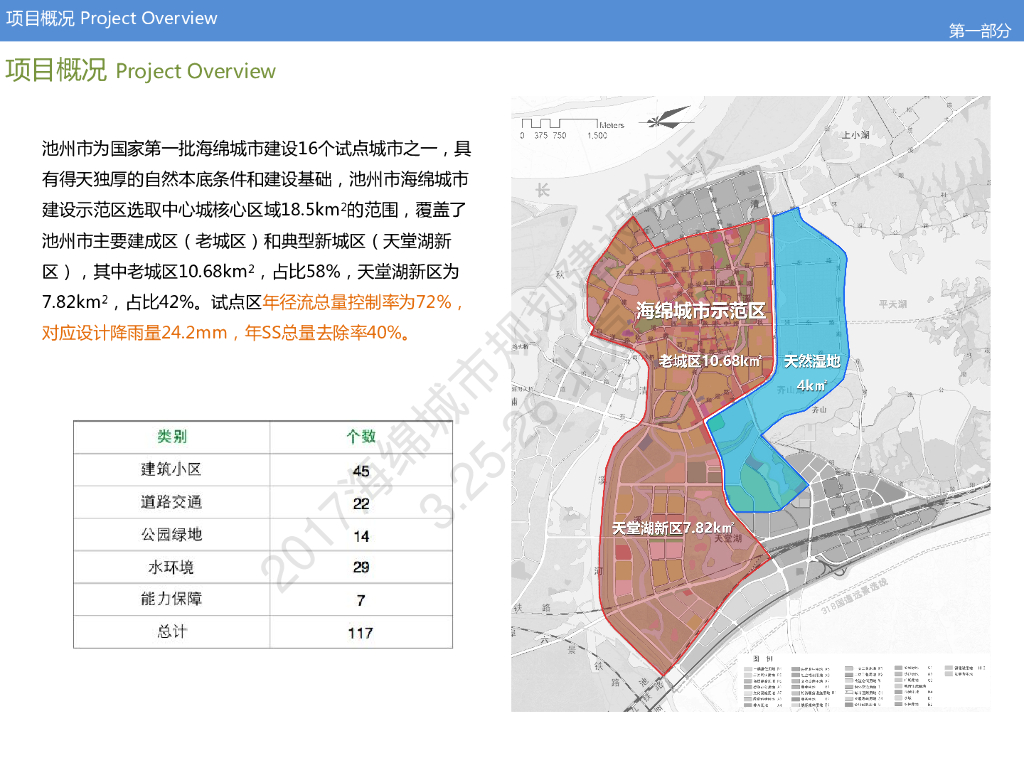Image resolution: width=1024 pixels, height=768 pixels.
Task: Click the 海绵城市示范区 map label
Action: click(700, 311)
